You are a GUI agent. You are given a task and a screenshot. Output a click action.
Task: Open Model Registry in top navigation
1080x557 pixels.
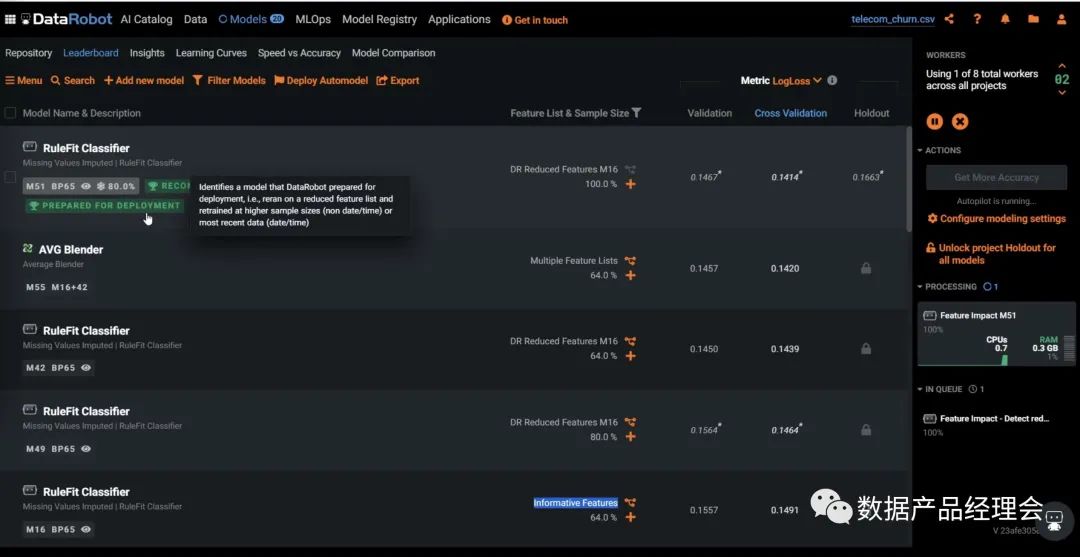click(x=380, y=19)
